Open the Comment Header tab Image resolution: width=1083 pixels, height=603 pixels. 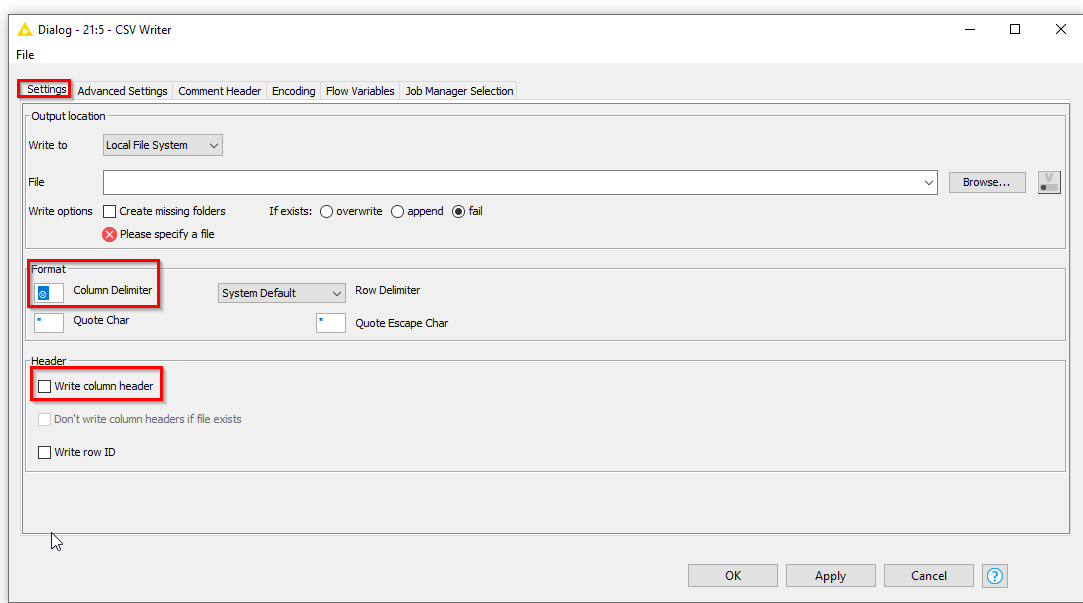click(220, 90)
